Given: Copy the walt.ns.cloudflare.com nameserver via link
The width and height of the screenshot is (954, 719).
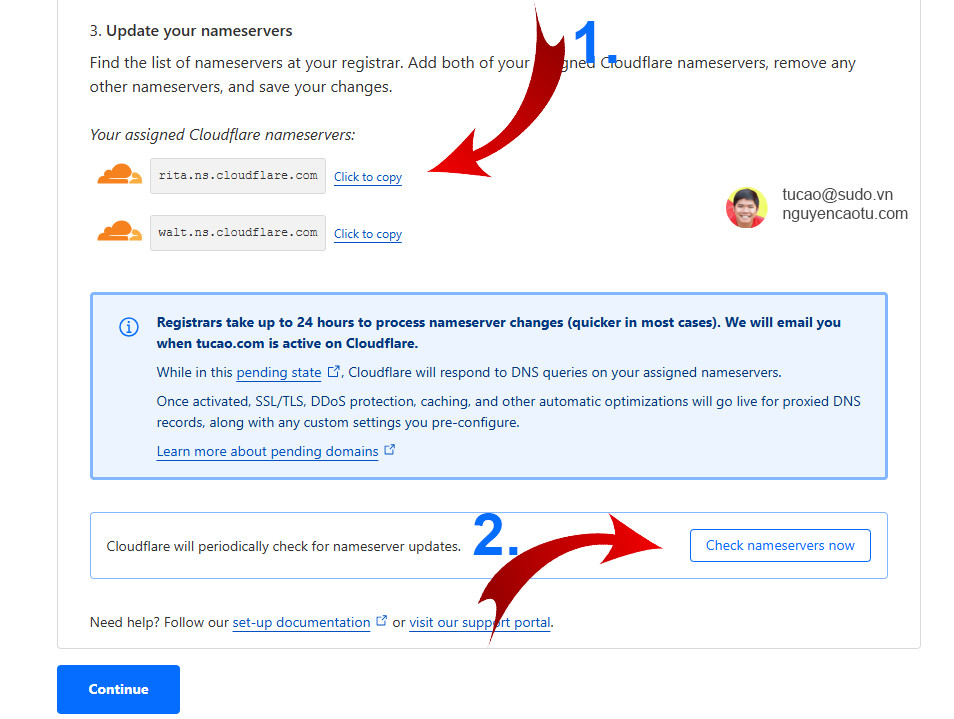Looking at the screenshot, I should (368, 234).
